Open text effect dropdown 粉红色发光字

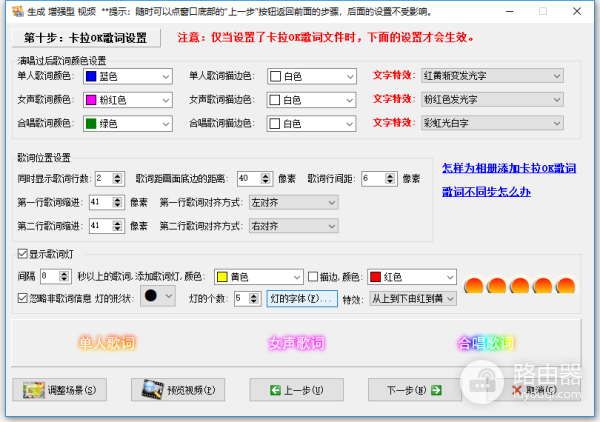click(x=492, y=99)
